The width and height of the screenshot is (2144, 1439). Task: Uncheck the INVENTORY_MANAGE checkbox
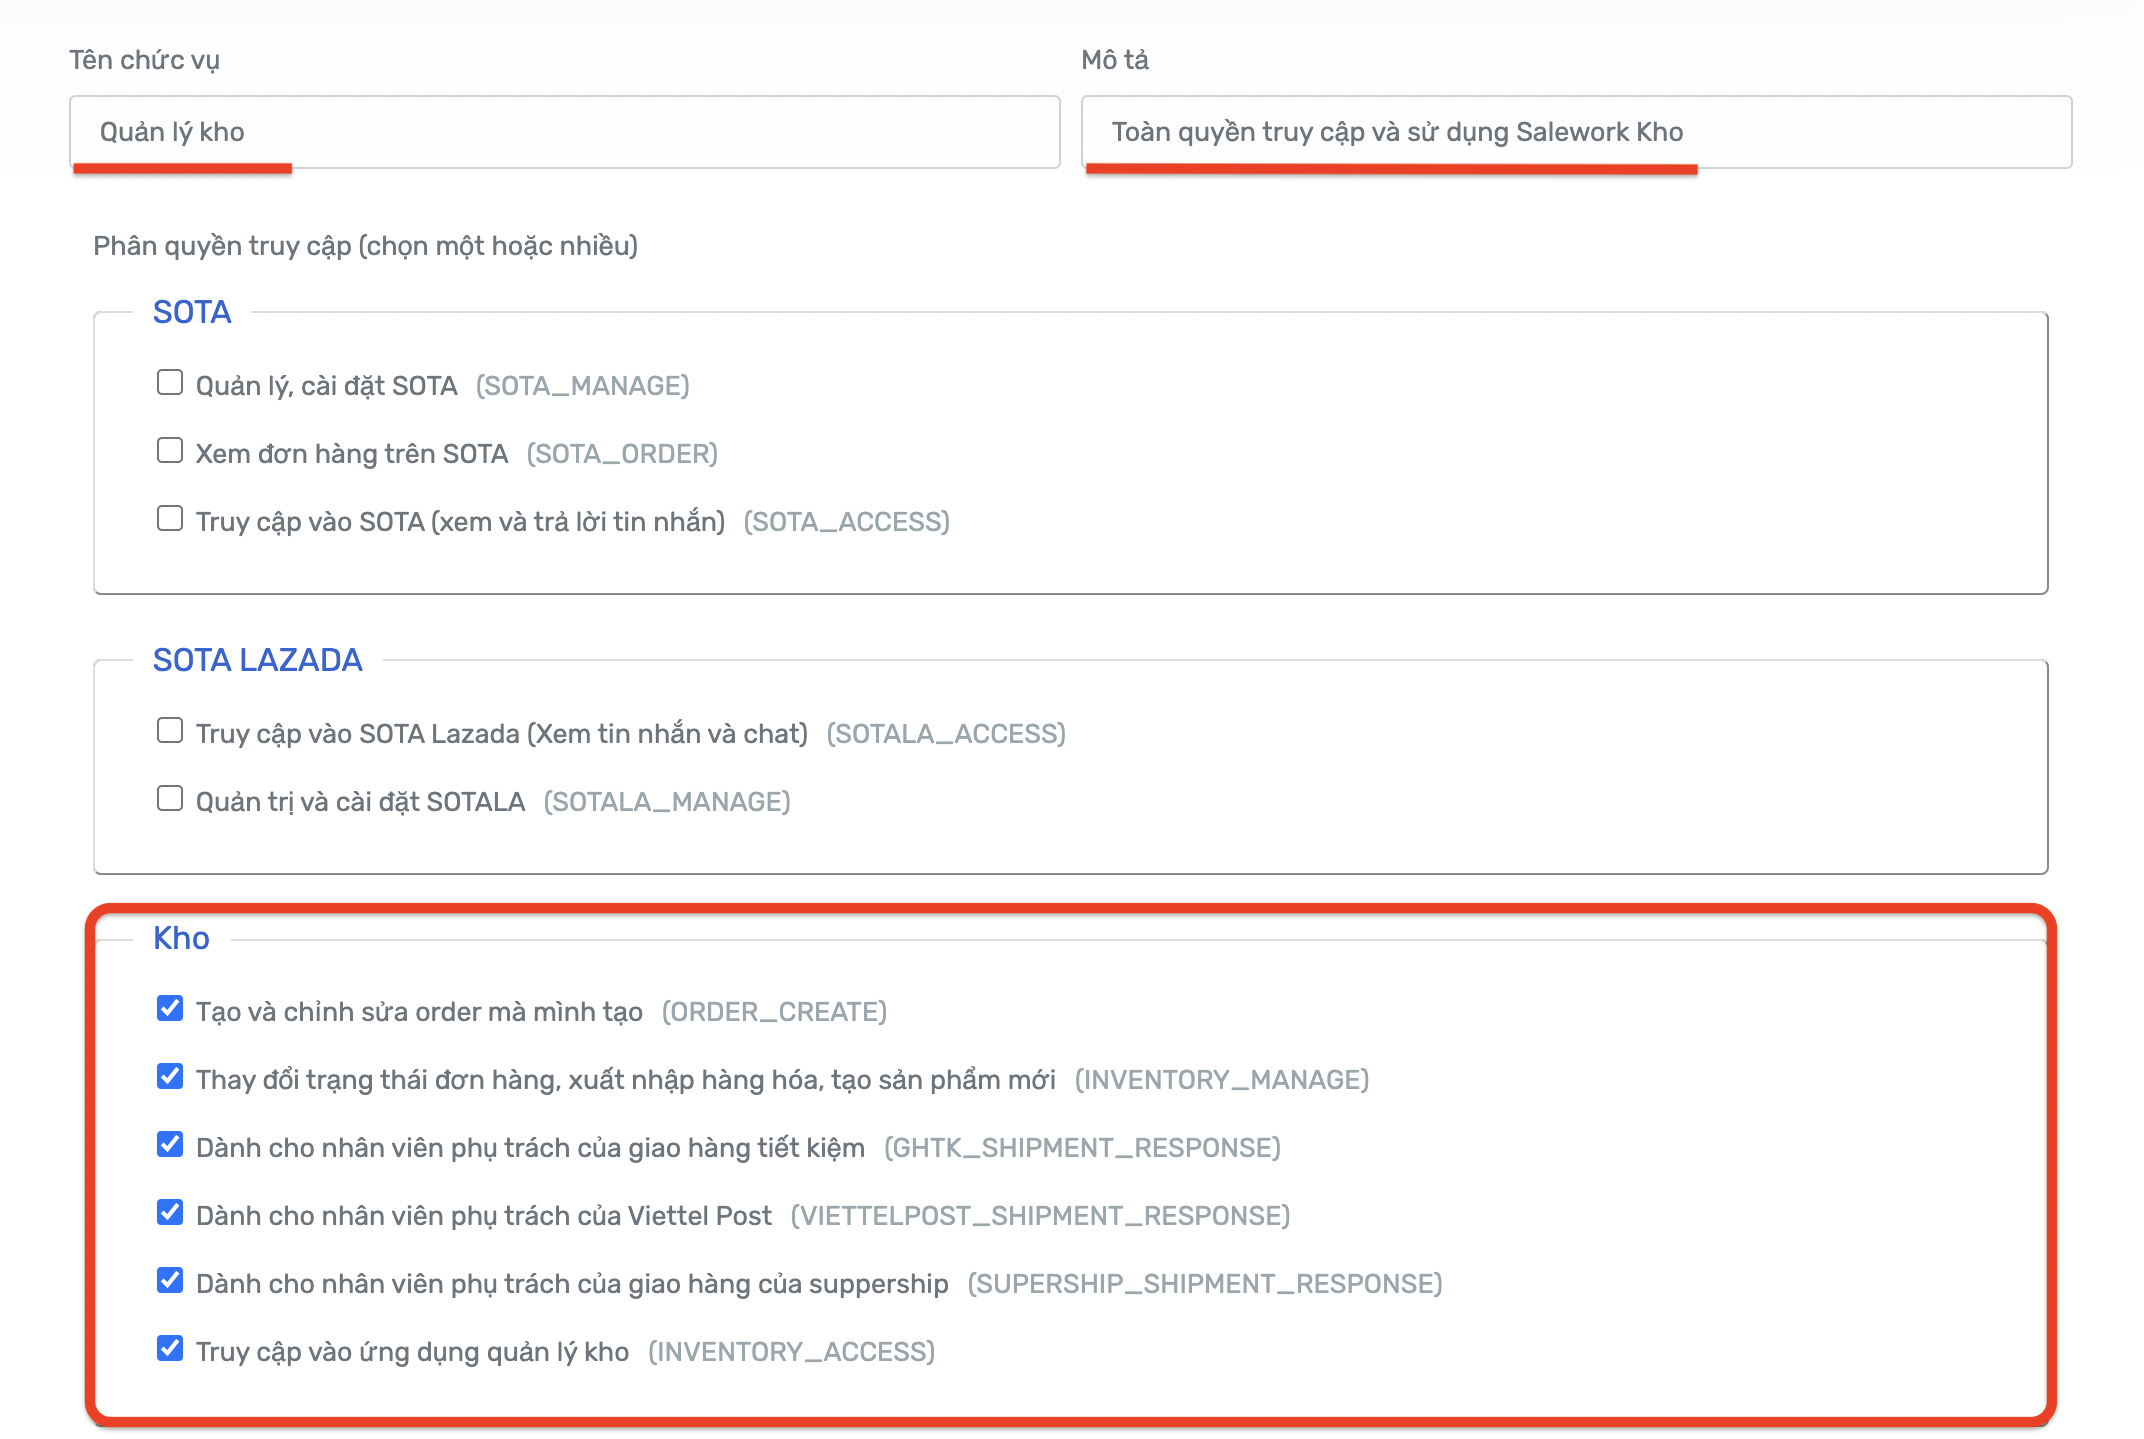170,1077
